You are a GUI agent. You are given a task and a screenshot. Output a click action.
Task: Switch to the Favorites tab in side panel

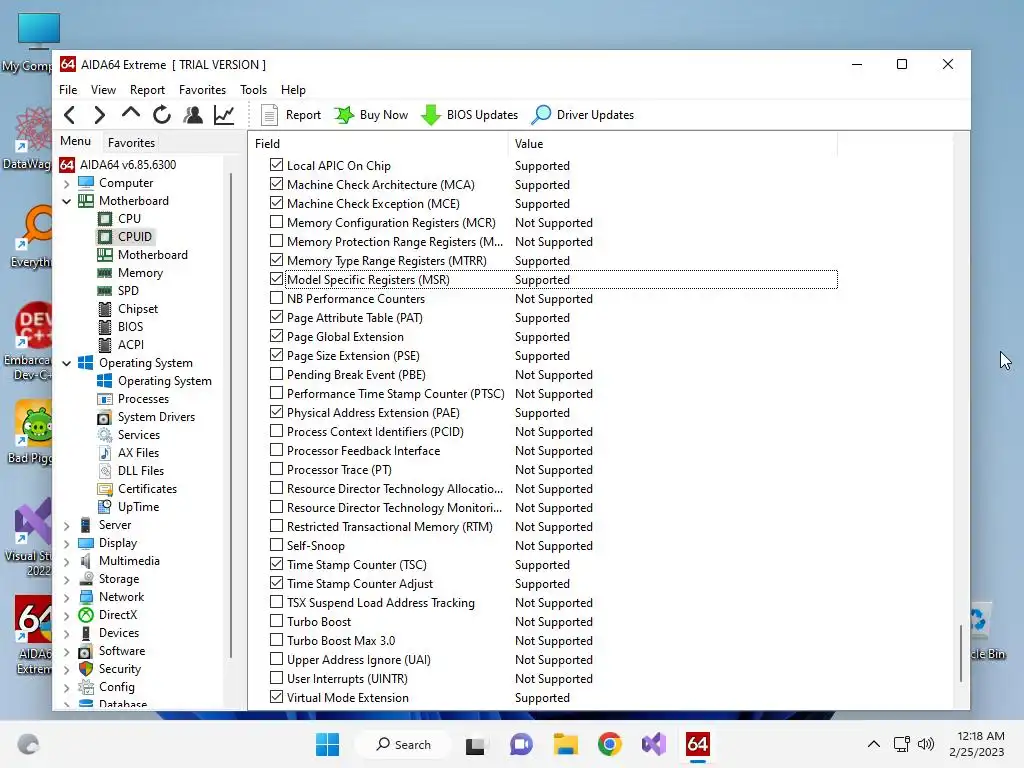click(x=131, y=142)
